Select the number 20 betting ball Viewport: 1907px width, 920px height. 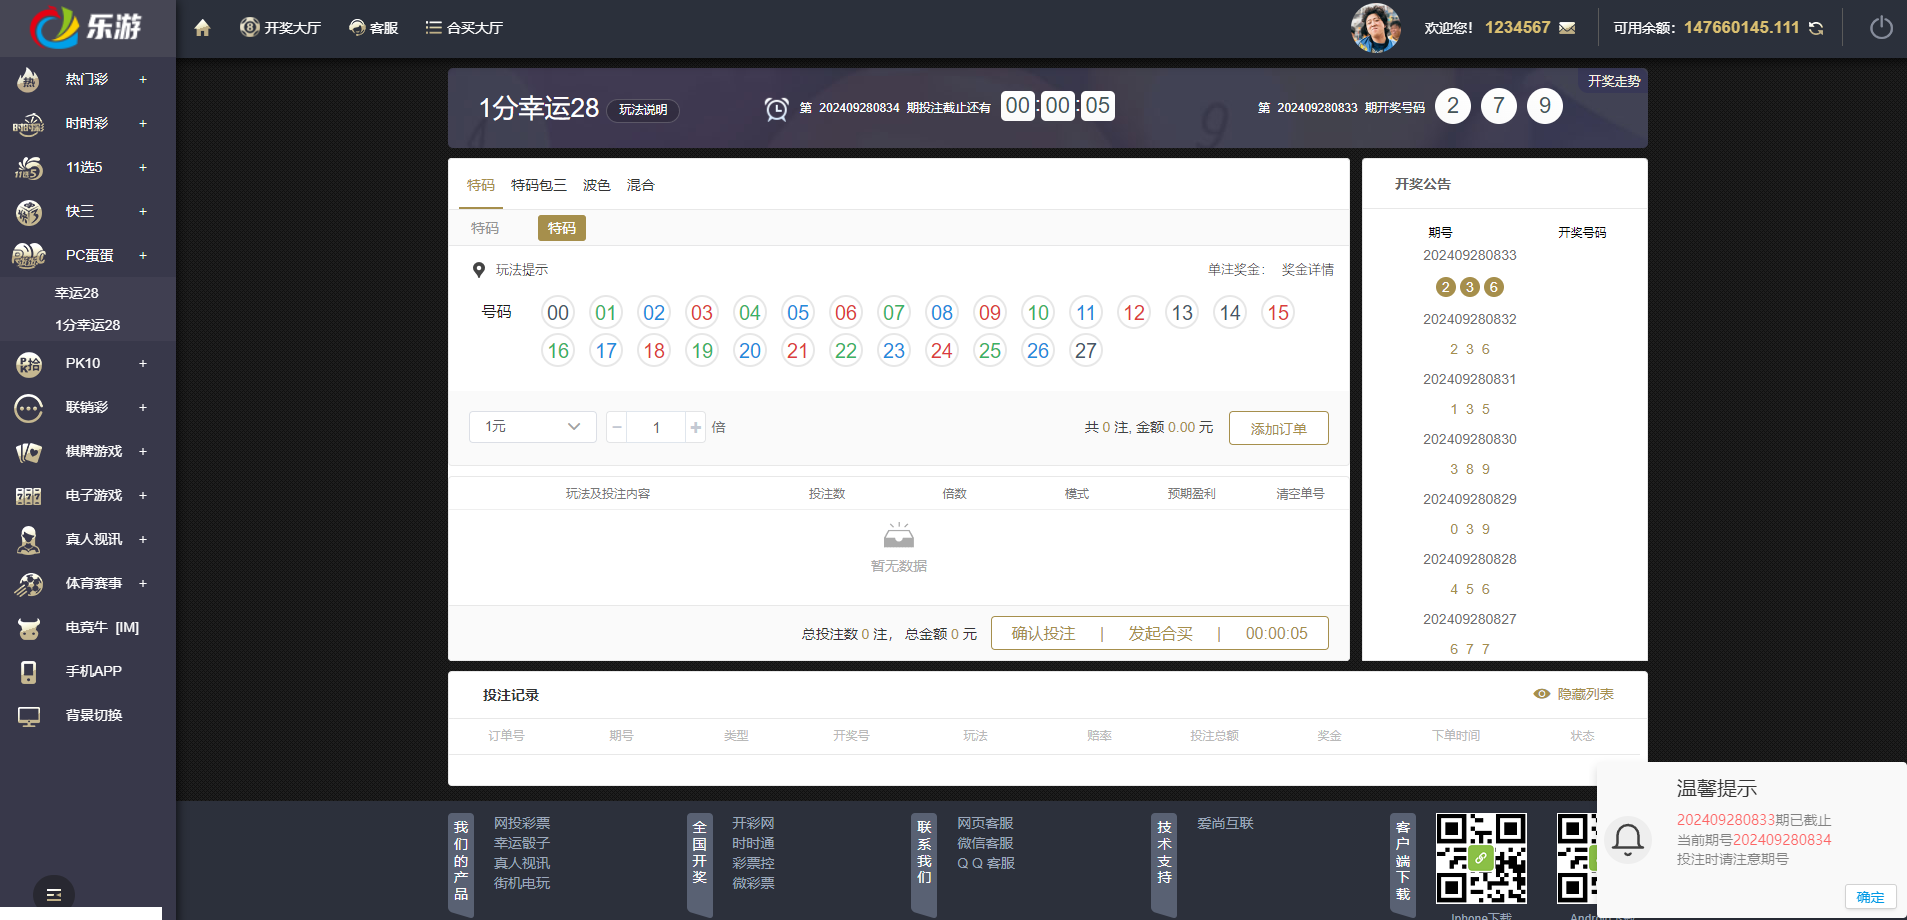[x=750, y=350]
